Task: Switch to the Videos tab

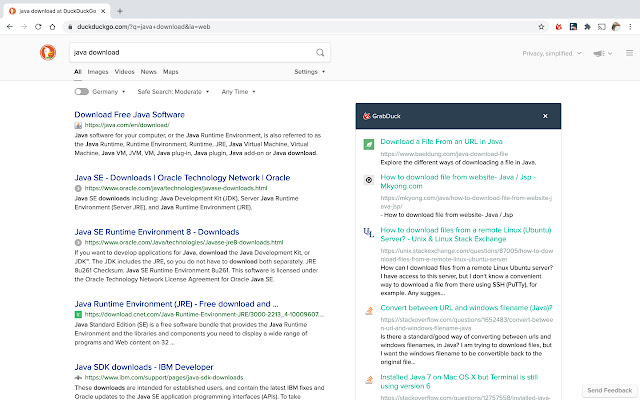Action: [124, 72]
